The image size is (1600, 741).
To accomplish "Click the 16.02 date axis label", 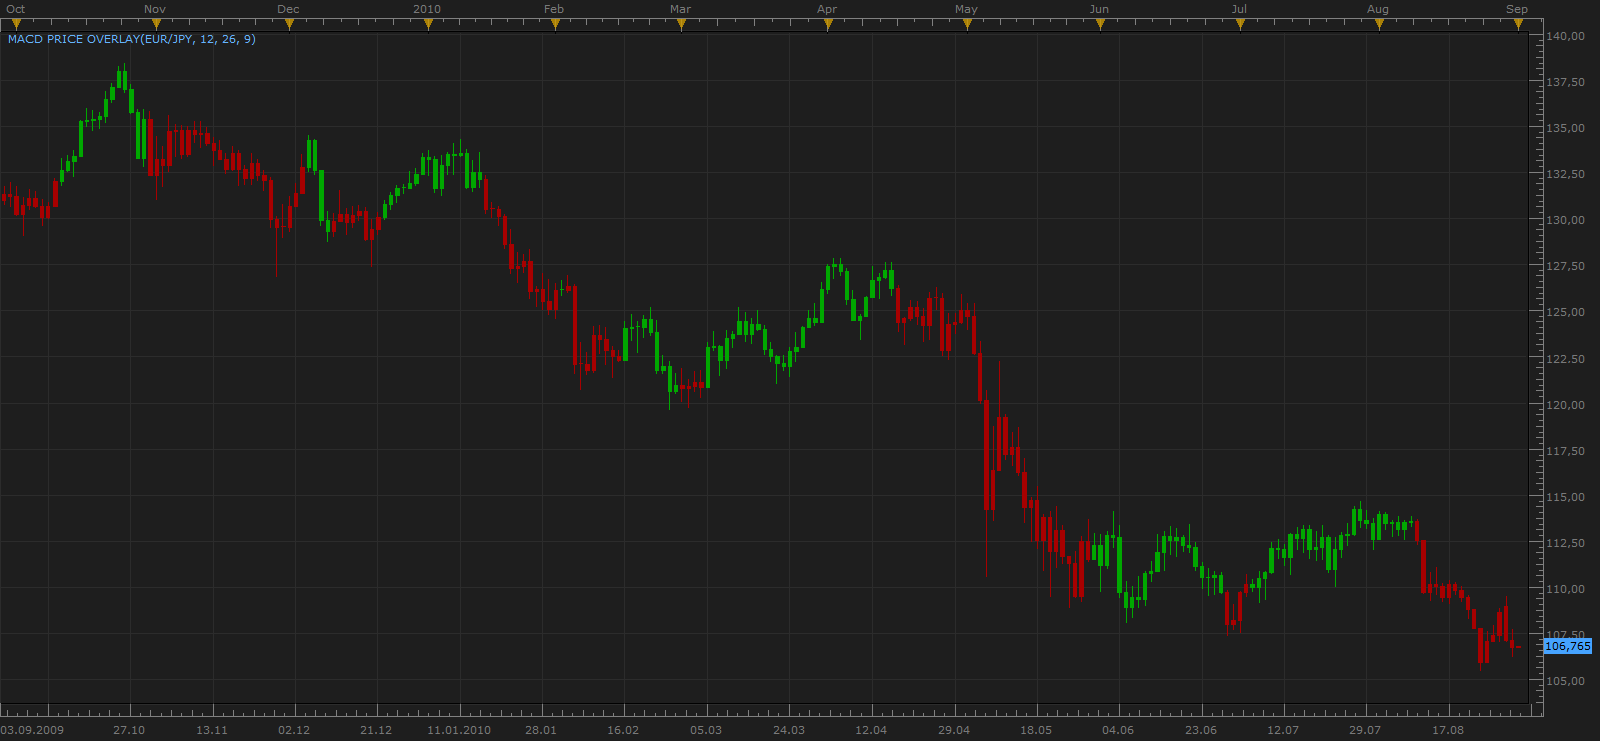I will 623,730.
